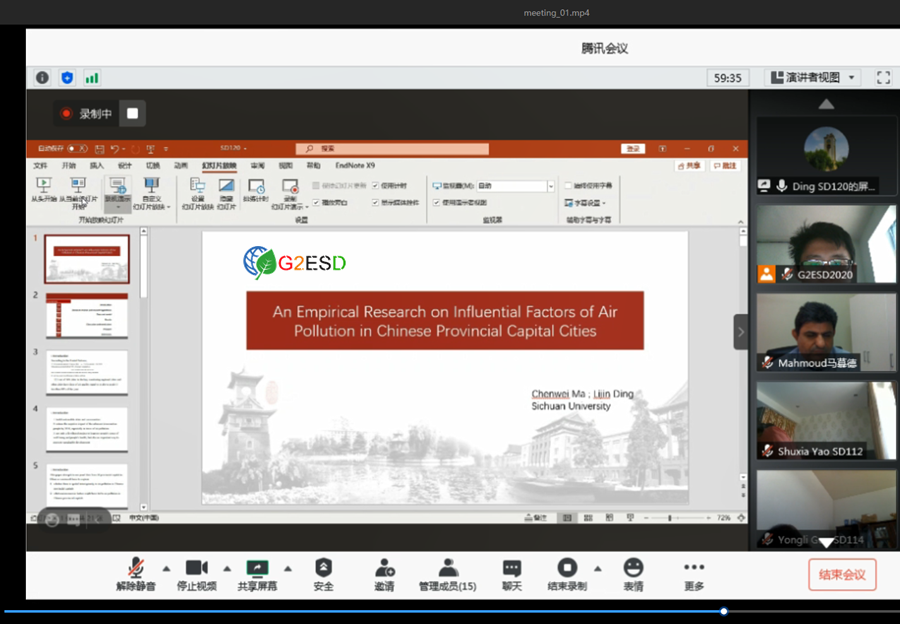Image resolution: width=900 pixels, height=624 pixels.
Task: Click the 结束录制 stop recording icon
Action: 567,567
